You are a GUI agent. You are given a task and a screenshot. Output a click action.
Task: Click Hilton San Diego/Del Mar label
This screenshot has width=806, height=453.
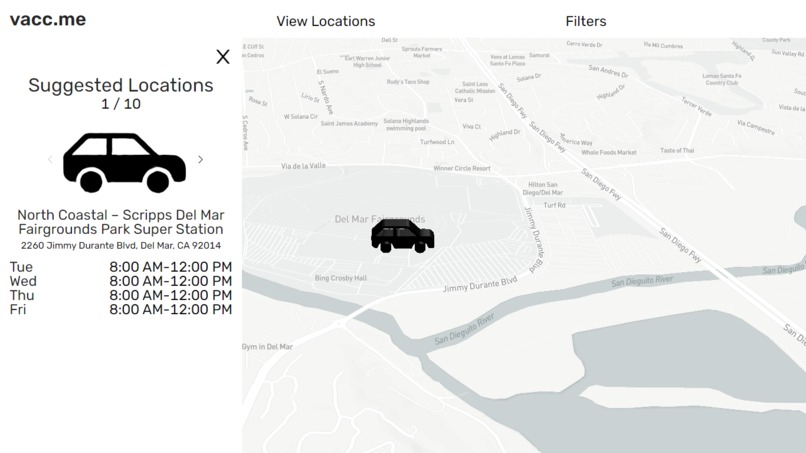(543, 189)
